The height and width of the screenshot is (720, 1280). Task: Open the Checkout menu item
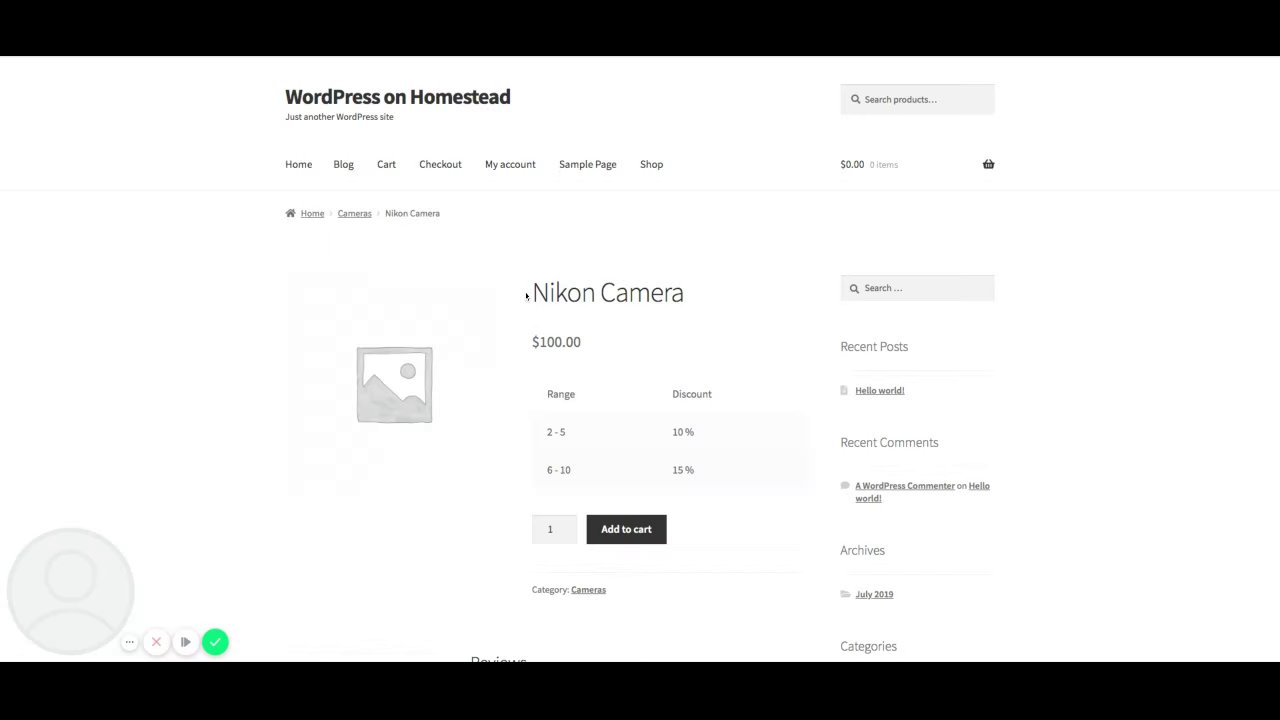tap(440, 164)
